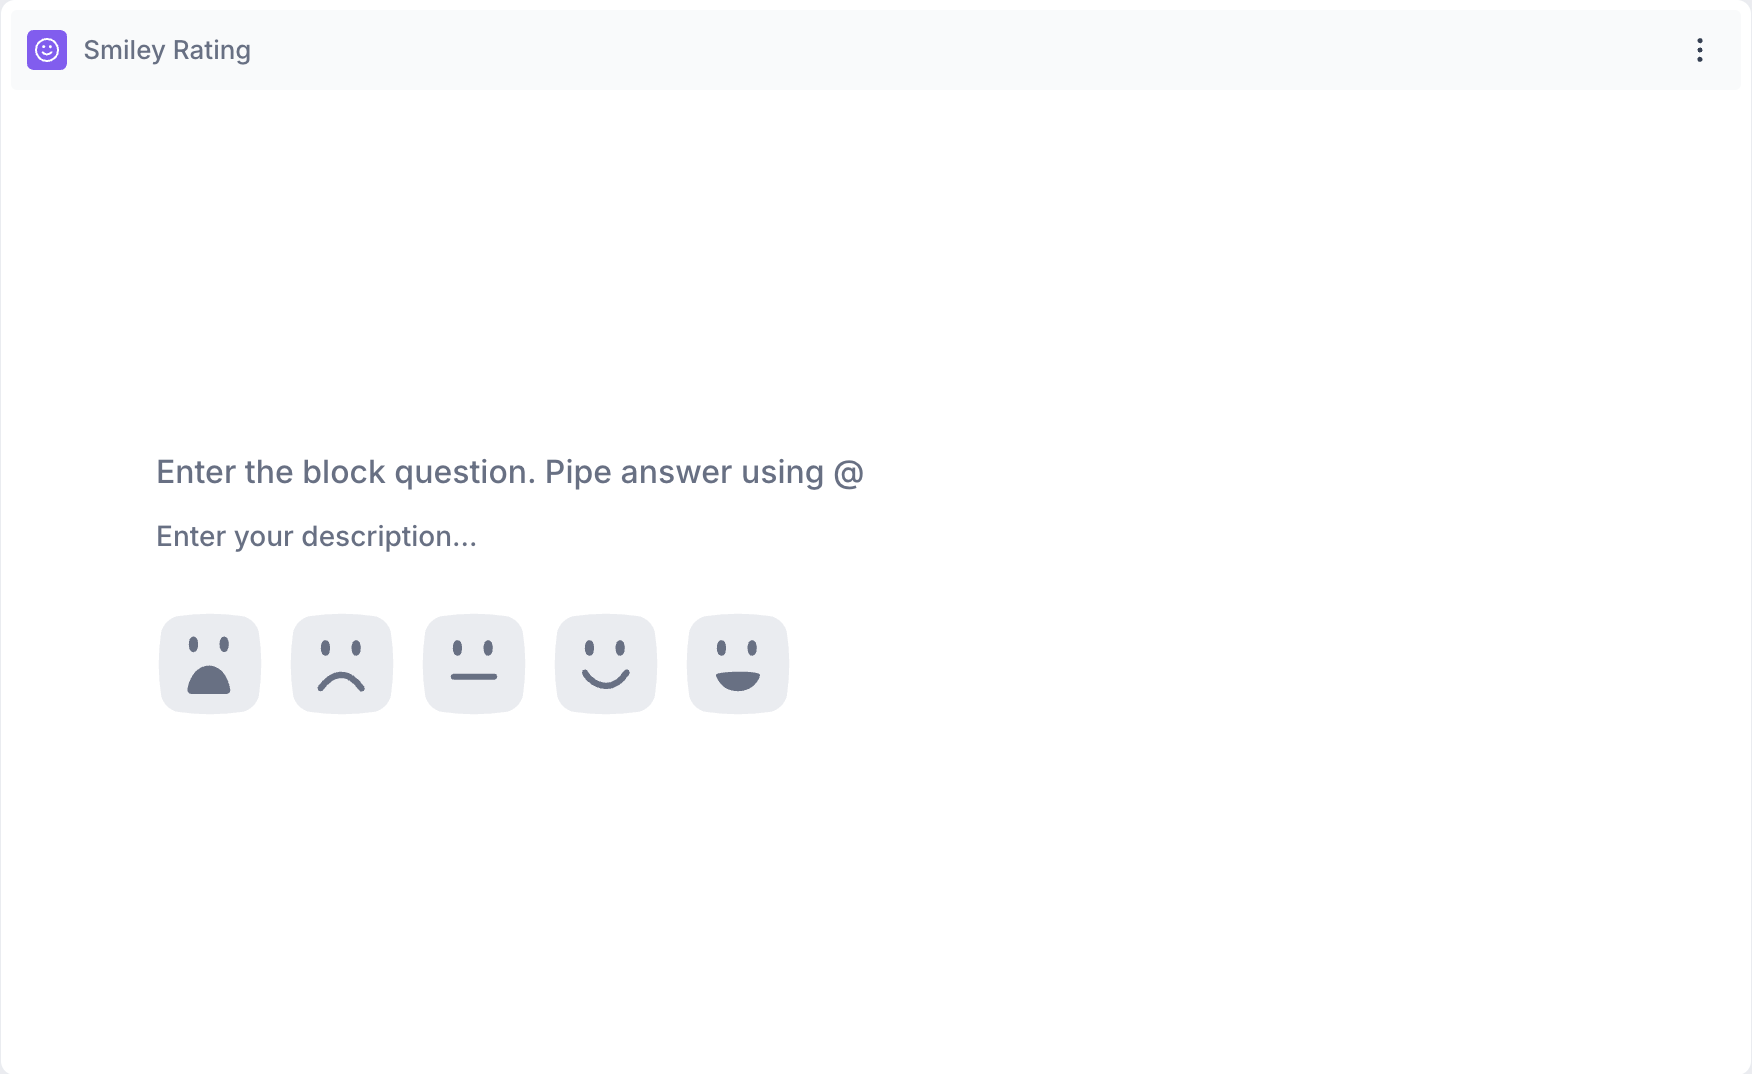The image size is (1752, 1074).
Task: Click the purple Smiley Rating block icon
Action: tap(47, 50)
